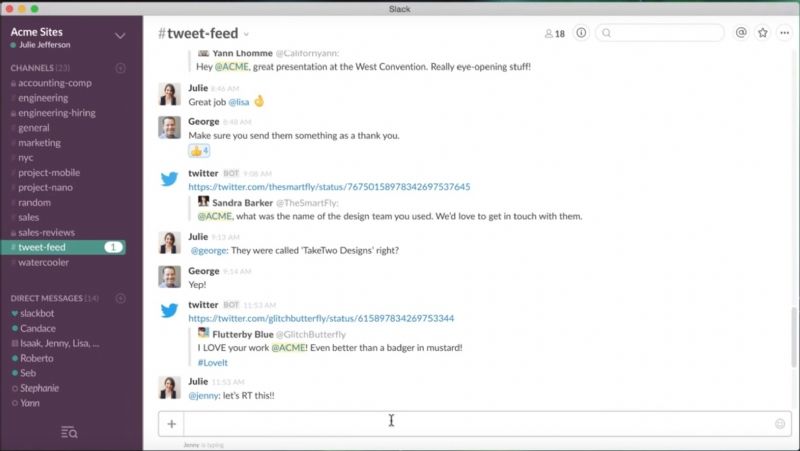800x451 pixels.
Task: Click the CHANNELS section header
Action: coord(32,68)
